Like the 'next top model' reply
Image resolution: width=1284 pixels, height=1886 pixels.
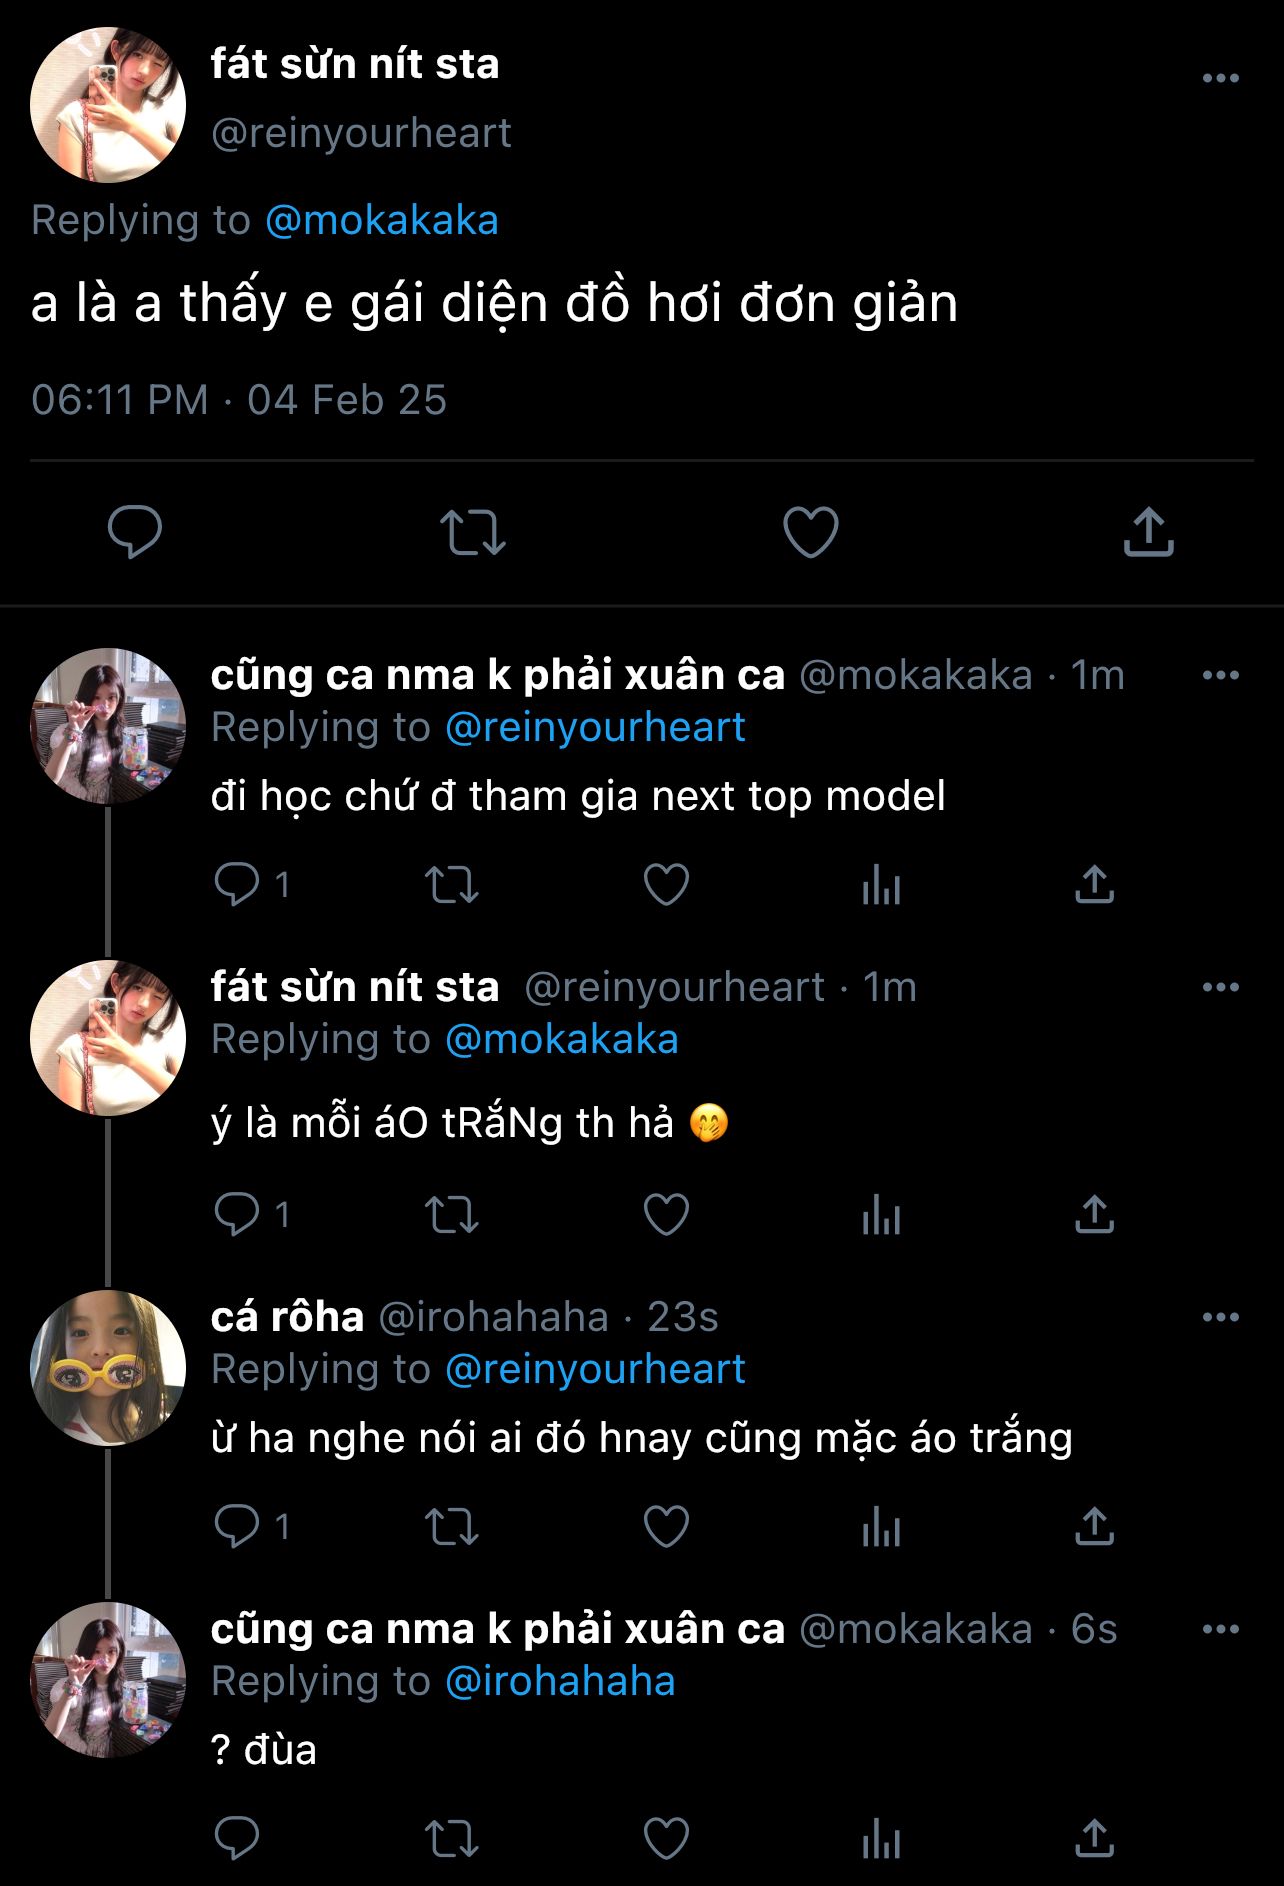666,885
